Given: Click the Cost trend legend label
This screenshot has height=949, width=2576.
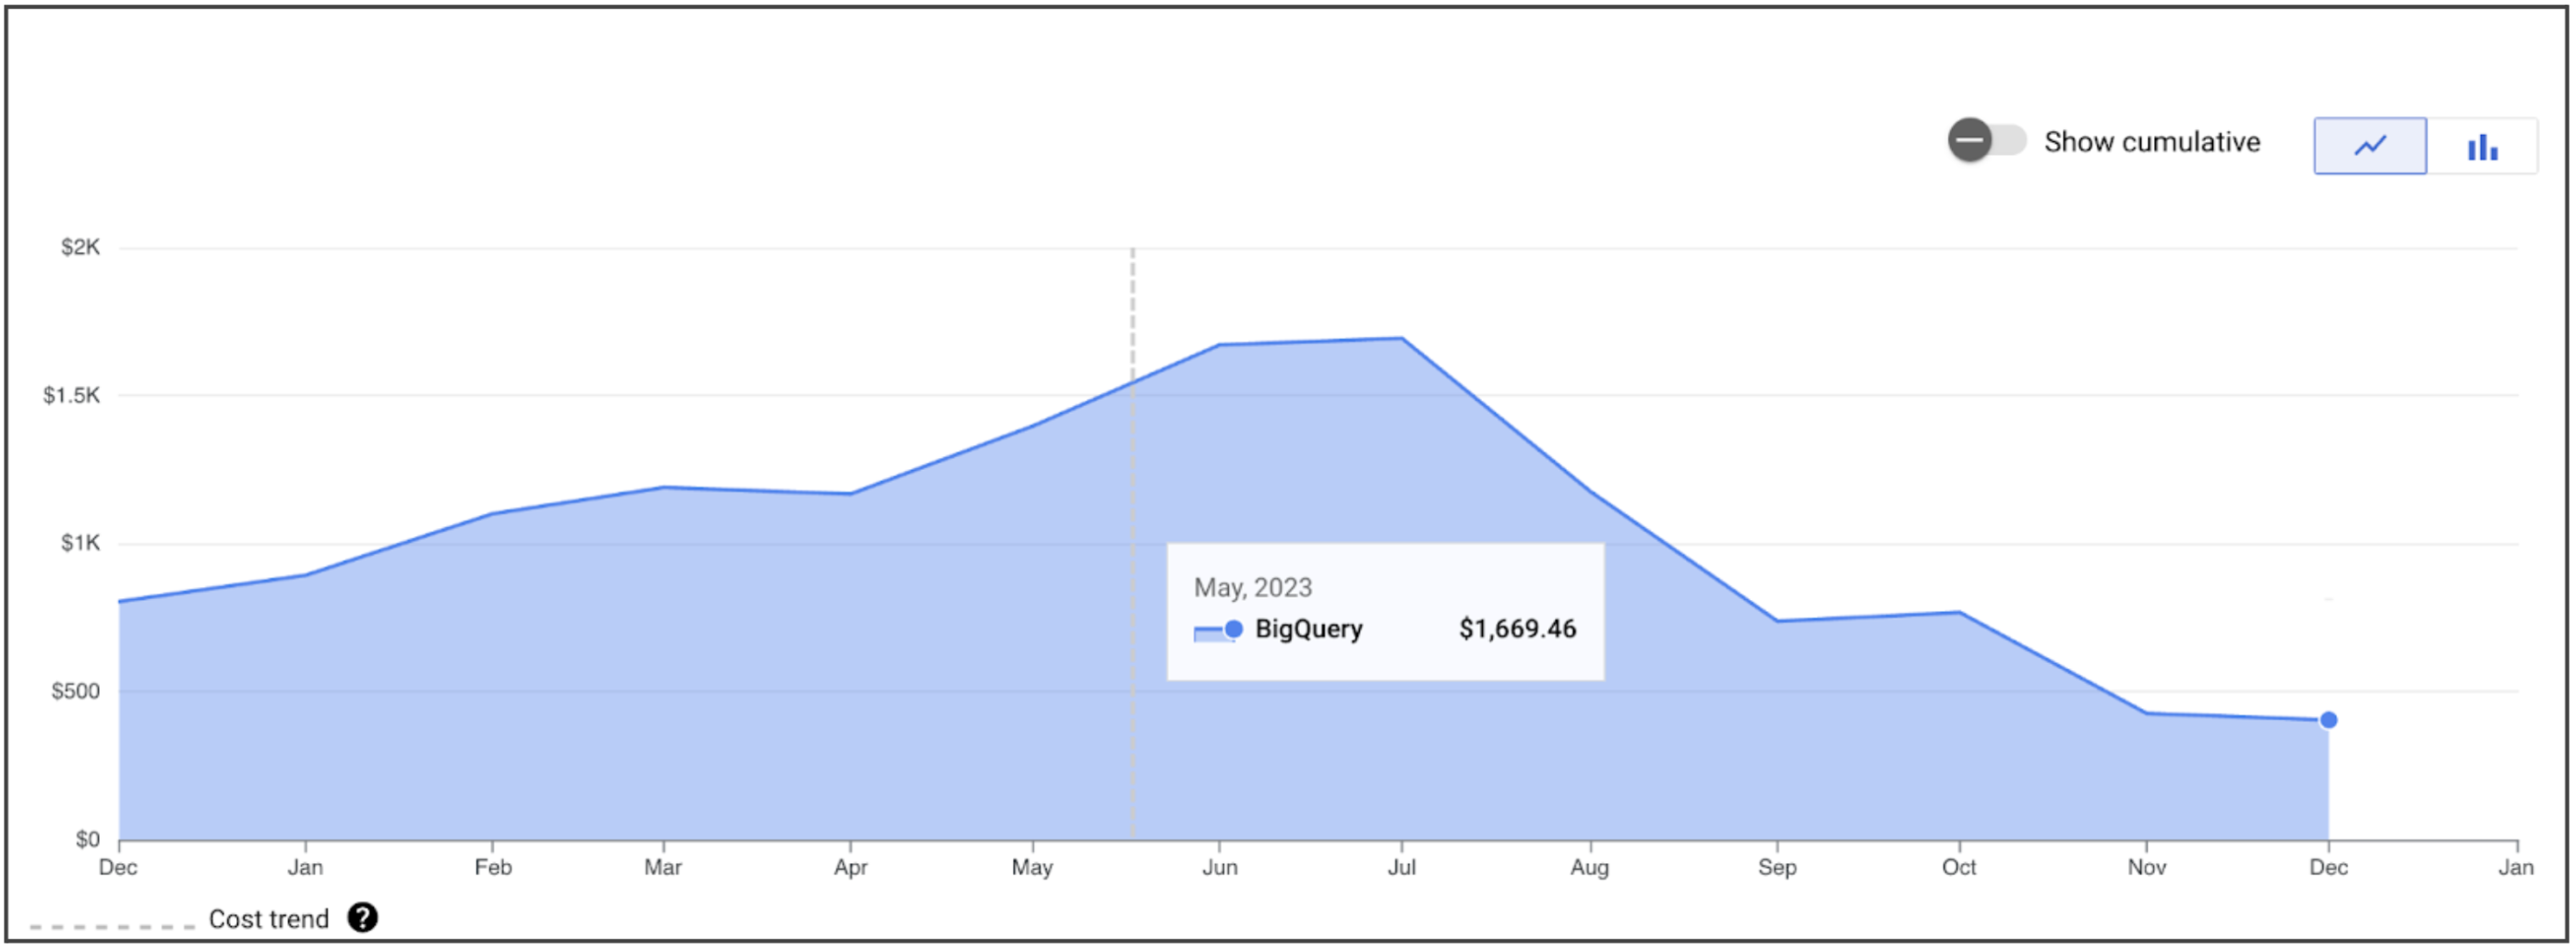Looking at the screenshot, I should click(268, 919).
